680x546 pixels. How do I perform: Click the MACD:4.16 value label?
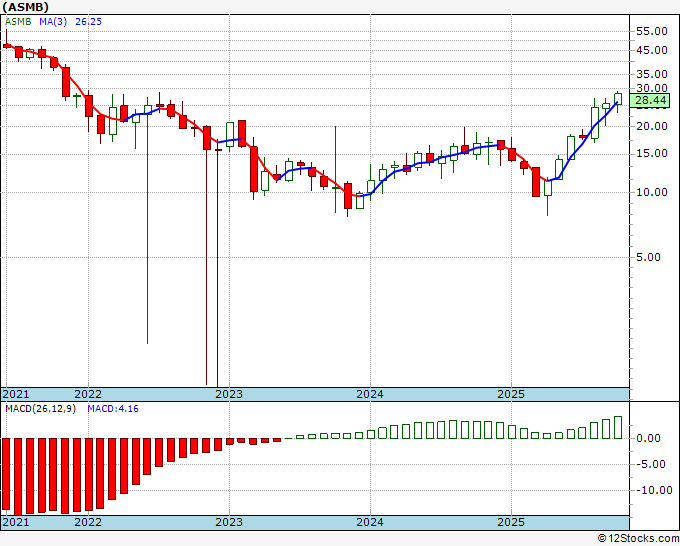click(x=113, y=409)
